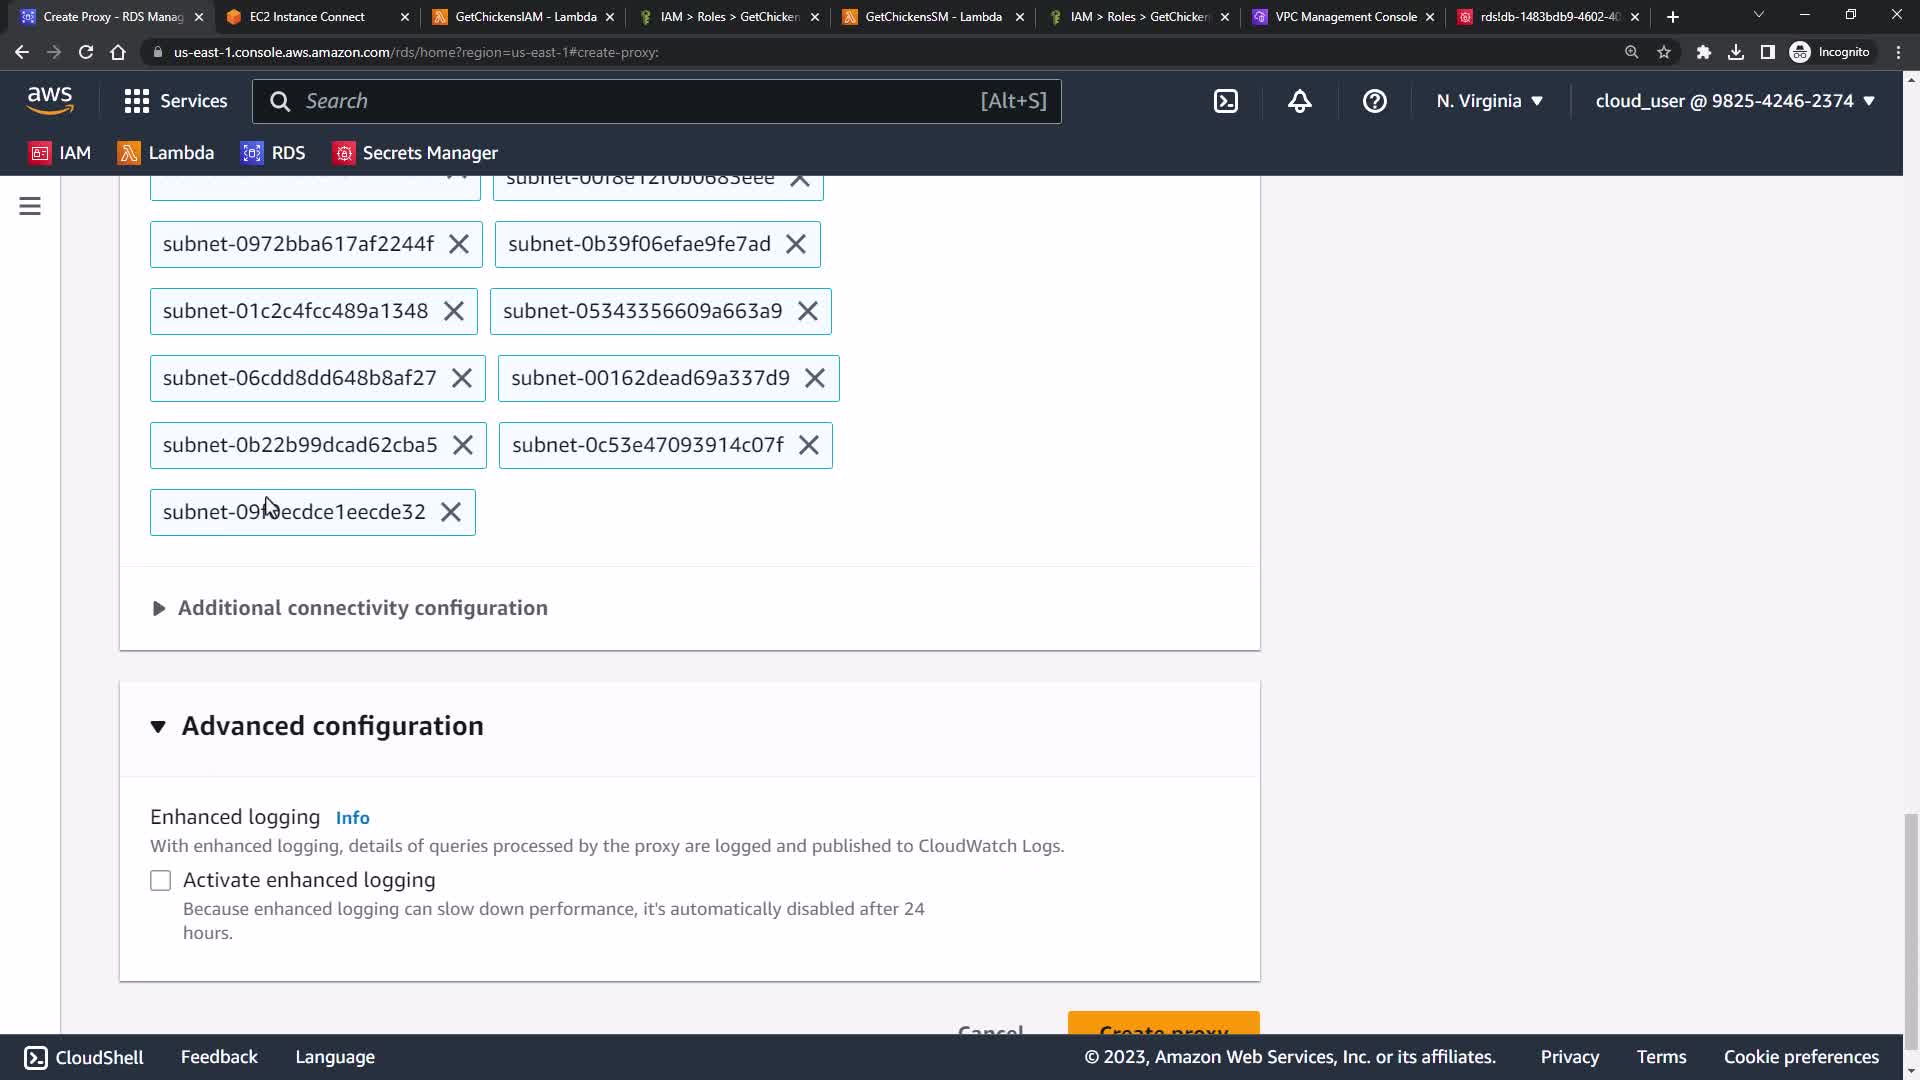Image resolution: width=1920 pixels, height=1080 pixels.
Task: Open the hamburger side navigation menu
Action: 30,206
